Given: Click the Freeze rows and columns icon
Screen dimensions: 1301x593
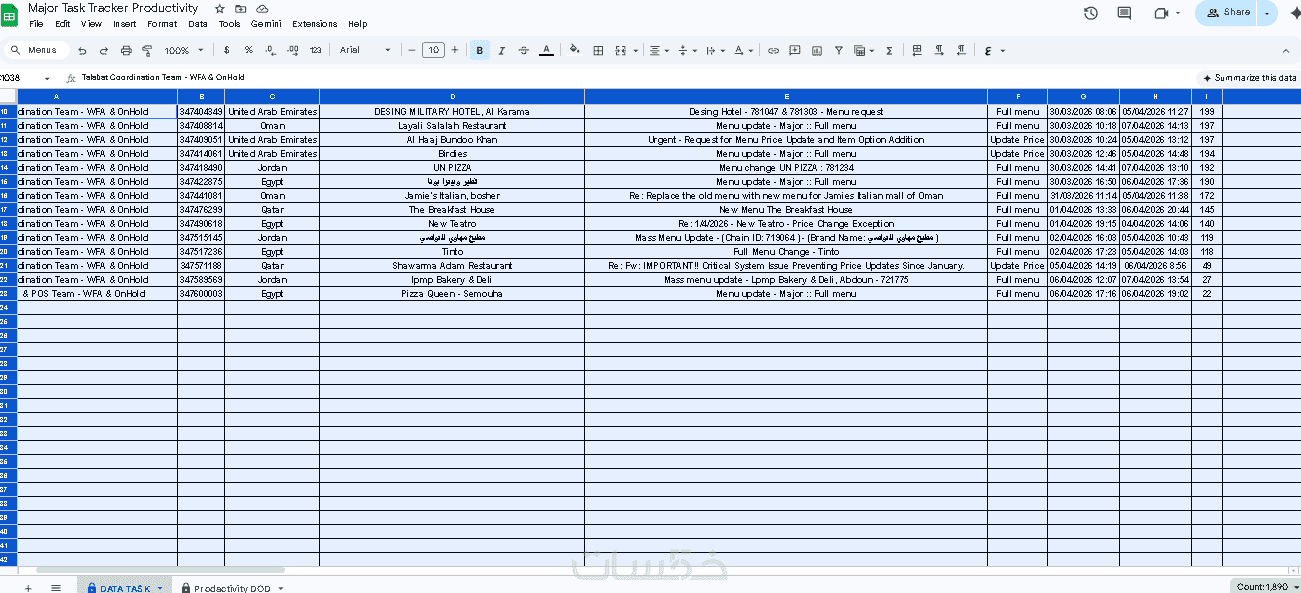Looking at the screenshot, I should point(917,50).
